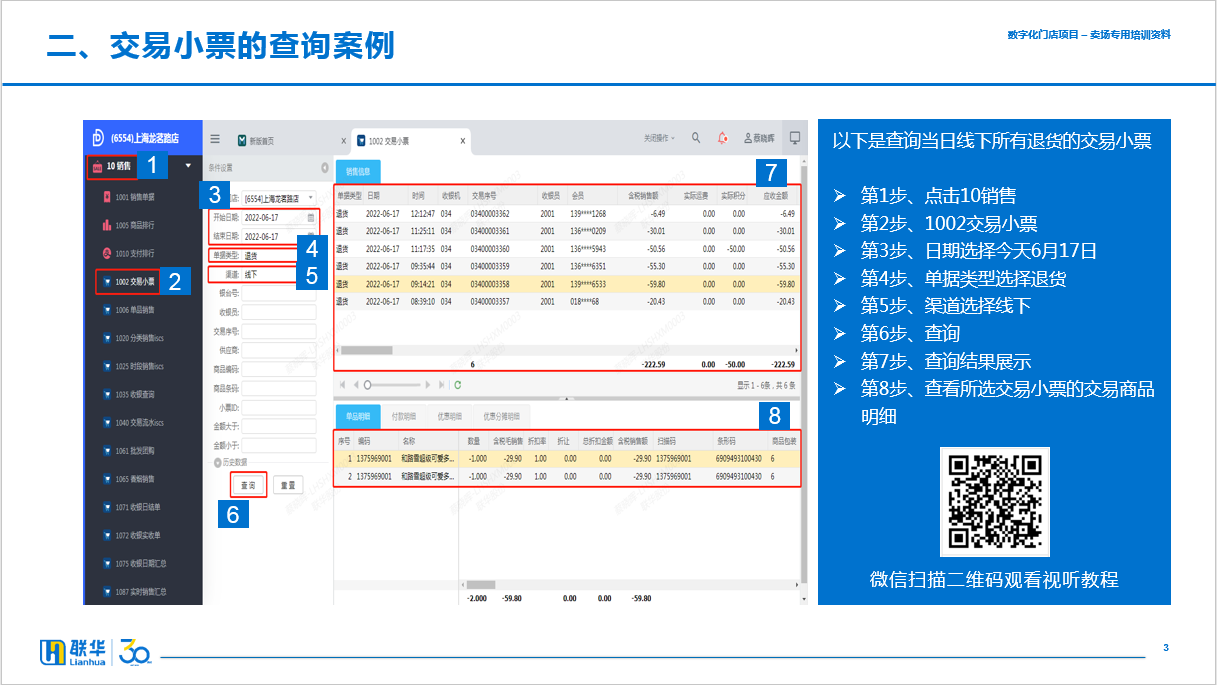This screenshot has height=685, width=1217.
Task: Open the 关闭操作 dropdown
Action: click(x=659, y=138)
